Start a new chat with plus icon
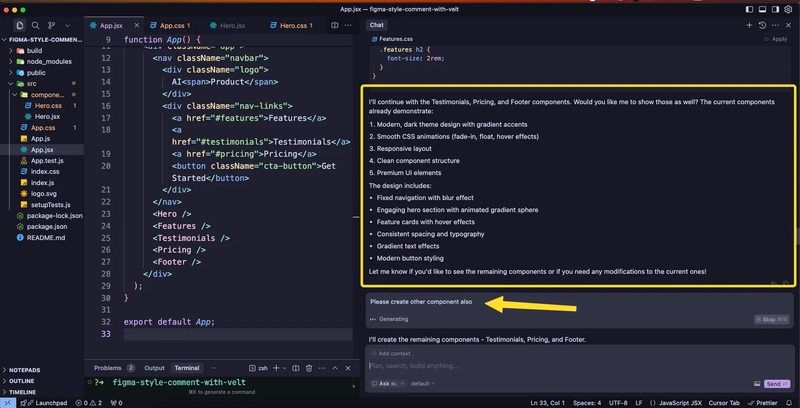The image size is (800, 408). coord(749,24)
